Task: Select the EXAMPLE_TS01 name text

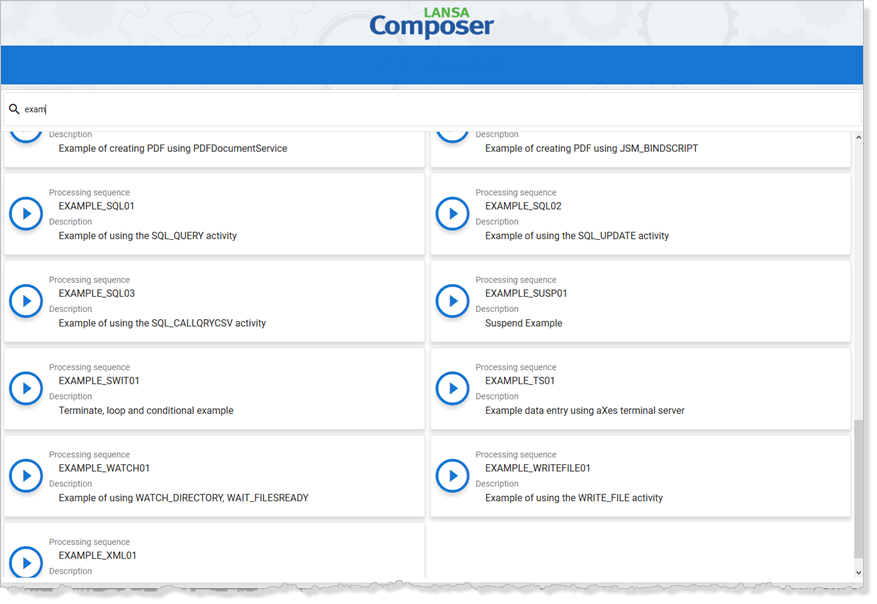Action: (x=520, y=380)
